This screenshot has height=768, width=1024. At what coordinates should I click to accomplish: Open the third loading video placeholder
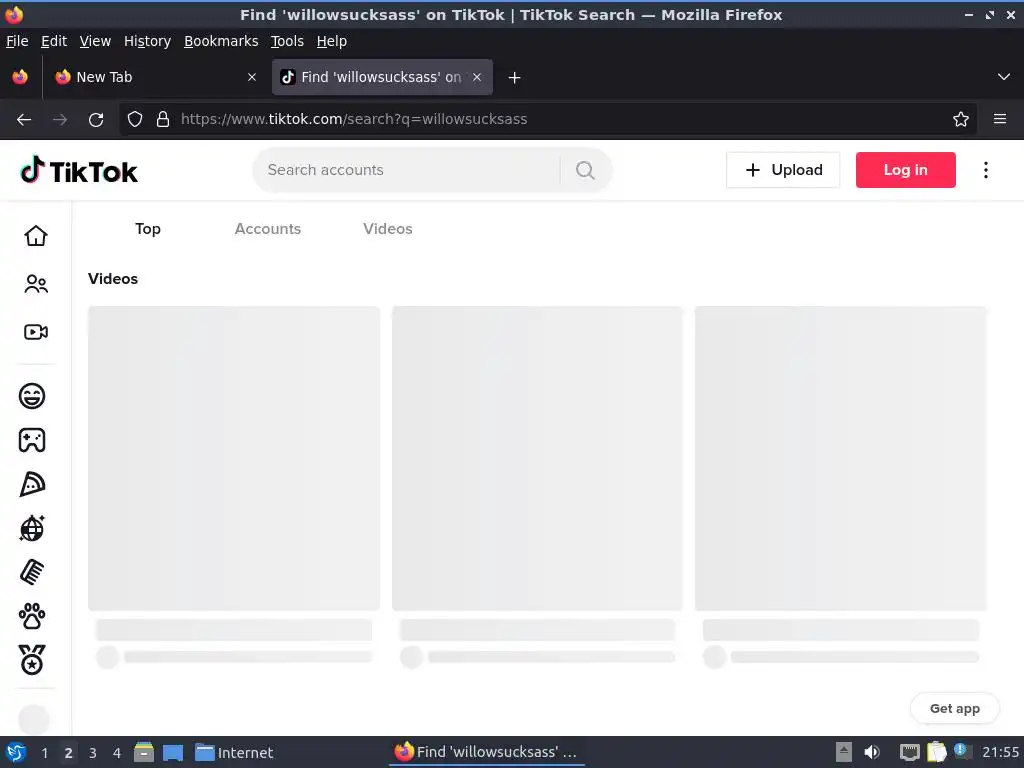pos(840,458)
